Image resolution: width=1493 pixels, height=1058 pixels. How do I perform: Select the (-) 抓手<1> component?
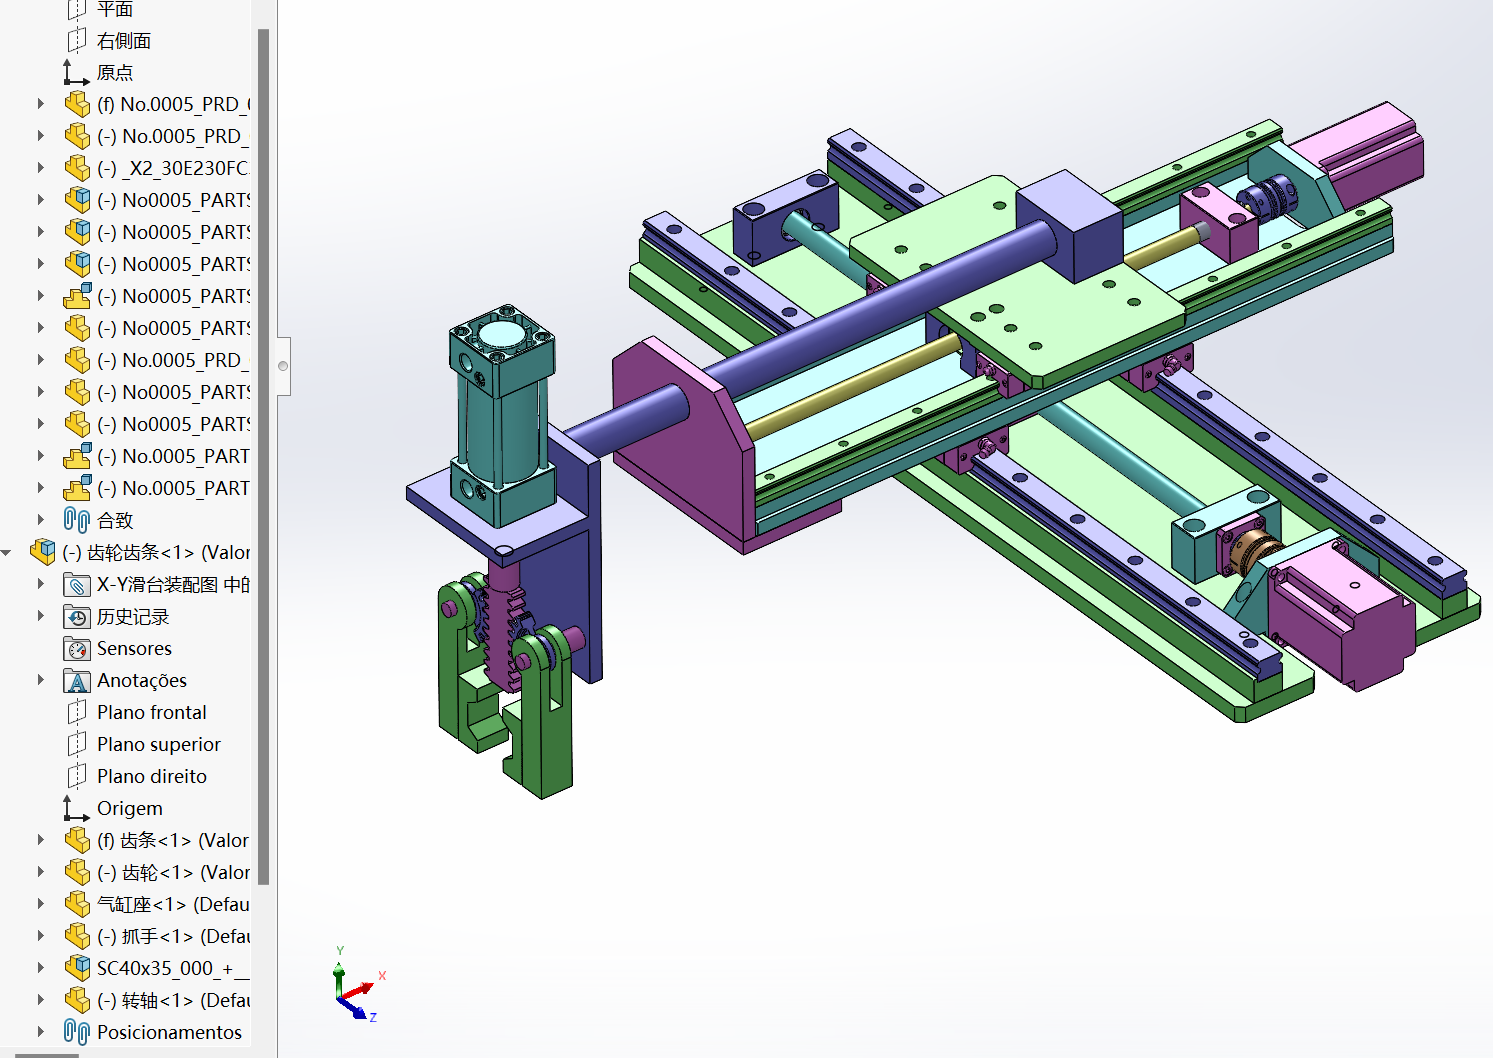click(x=172, y=937)
